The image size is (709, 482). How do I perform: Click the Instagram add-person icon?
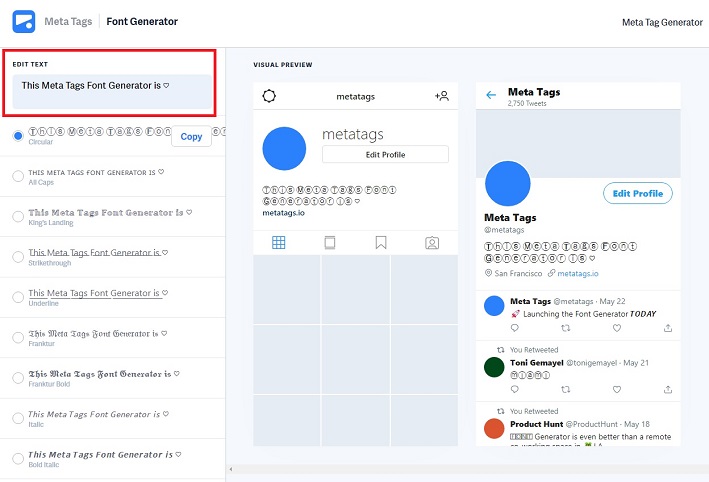(442, 96)
